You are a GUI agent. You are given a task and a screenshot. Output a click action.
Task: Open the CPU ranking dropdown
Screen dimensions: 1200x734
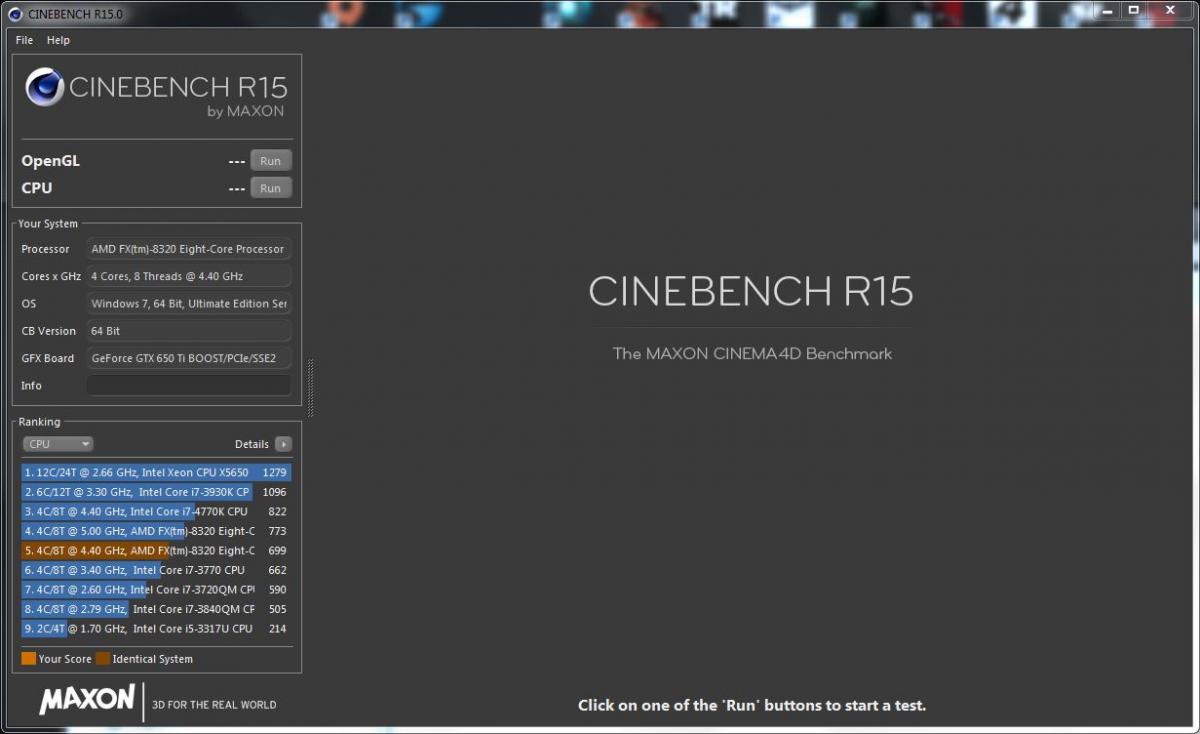point(58,444)
